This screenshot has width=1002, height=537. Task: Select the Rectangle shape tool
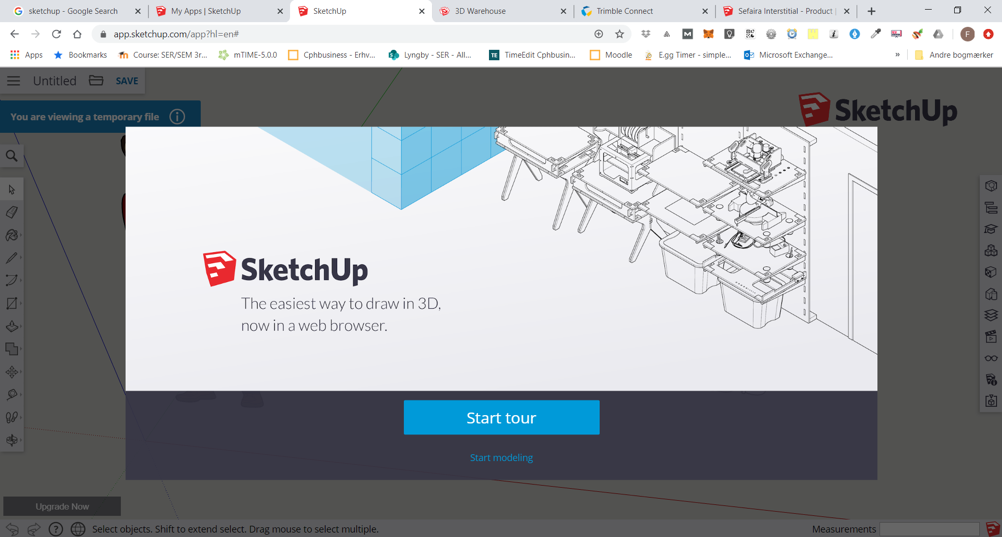(12, 304)
